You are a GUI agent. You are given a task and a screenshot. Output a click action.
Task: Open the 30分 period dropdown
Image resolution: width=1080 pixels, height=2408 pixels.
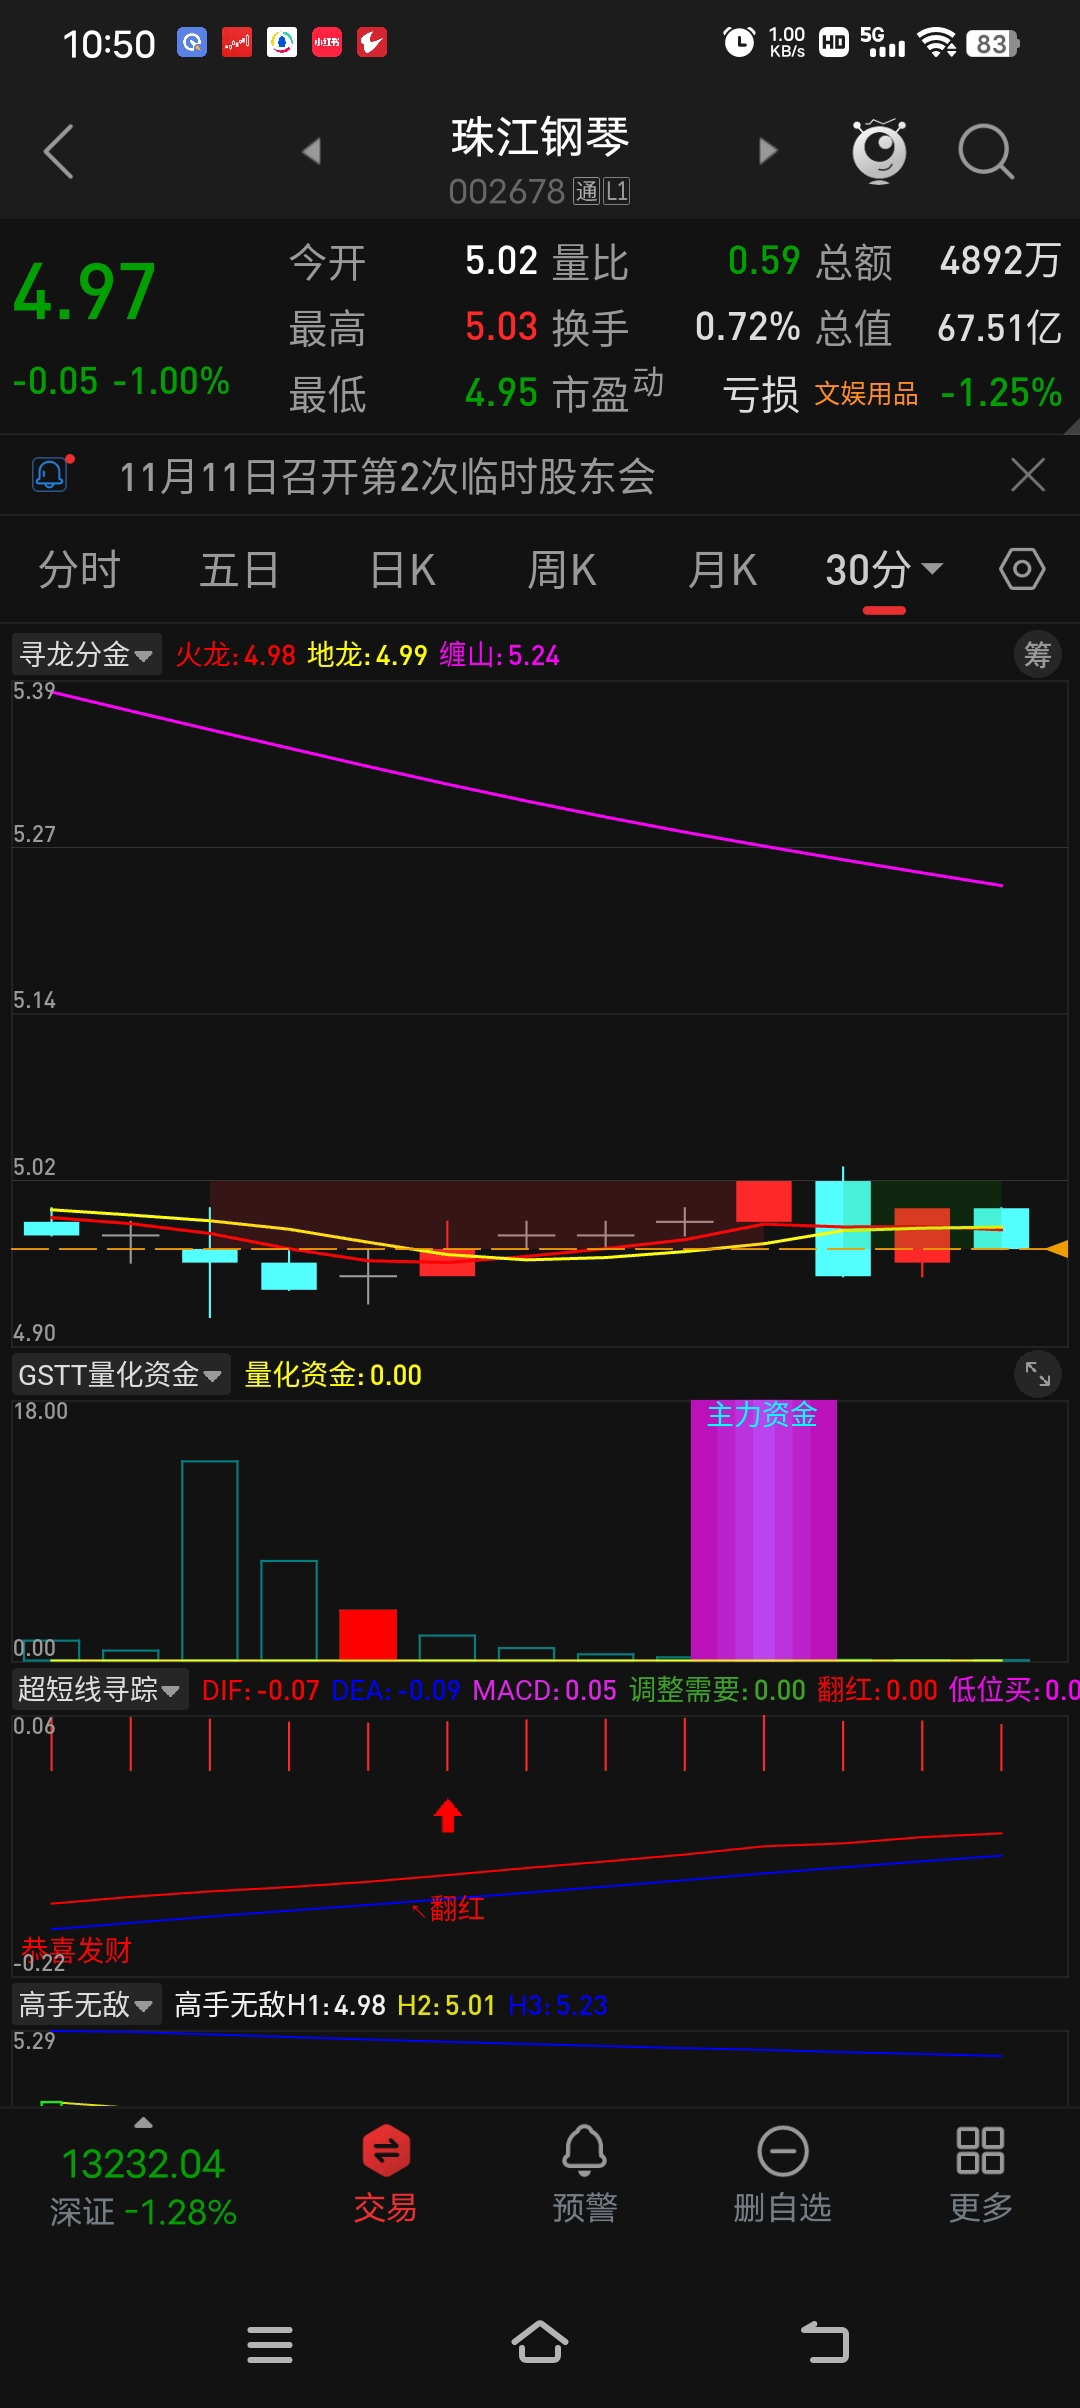(884, 570)
